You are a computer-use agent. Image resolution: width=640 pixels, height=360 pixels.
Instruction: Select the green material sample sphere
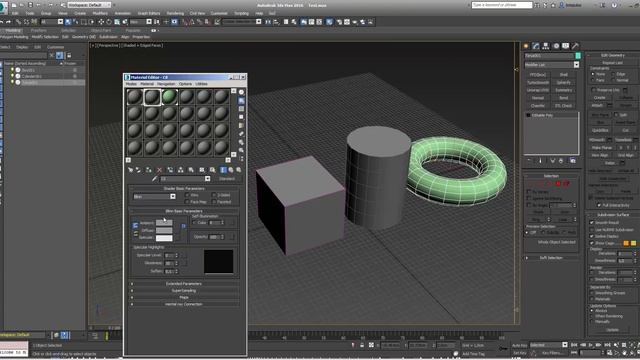169,97
